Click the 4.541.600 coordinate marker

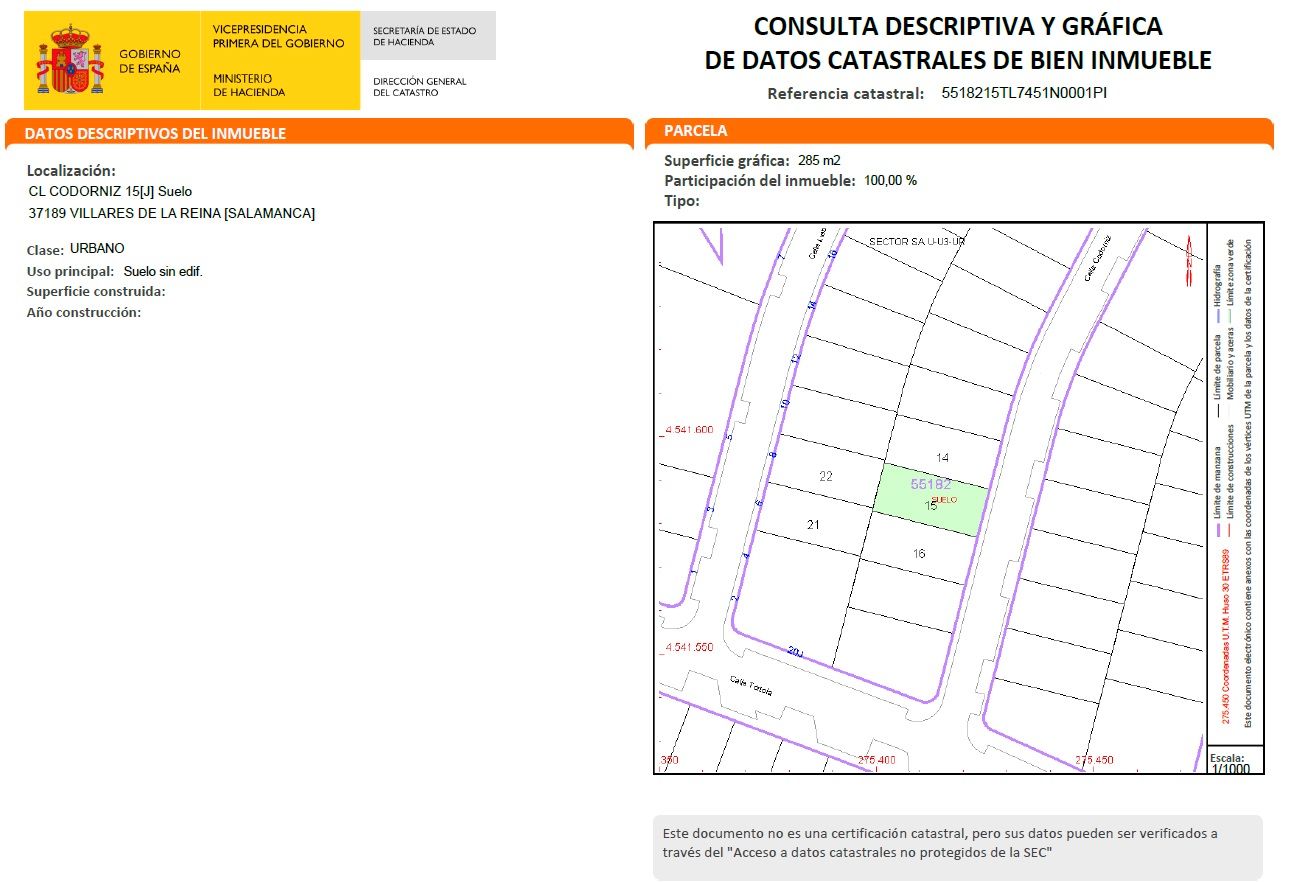click(687, 430)
